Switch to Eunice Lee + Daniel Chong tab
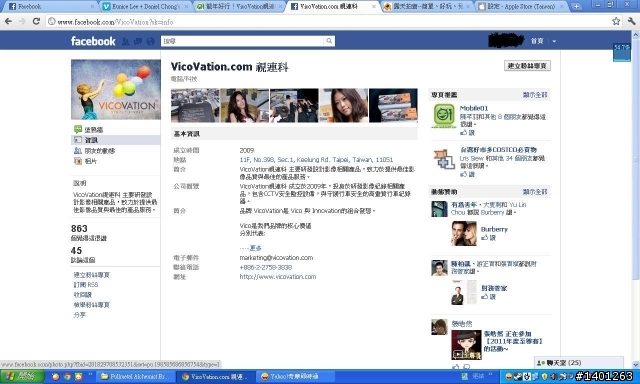This screenshot has height=384, width=640. tap(145, 7)
